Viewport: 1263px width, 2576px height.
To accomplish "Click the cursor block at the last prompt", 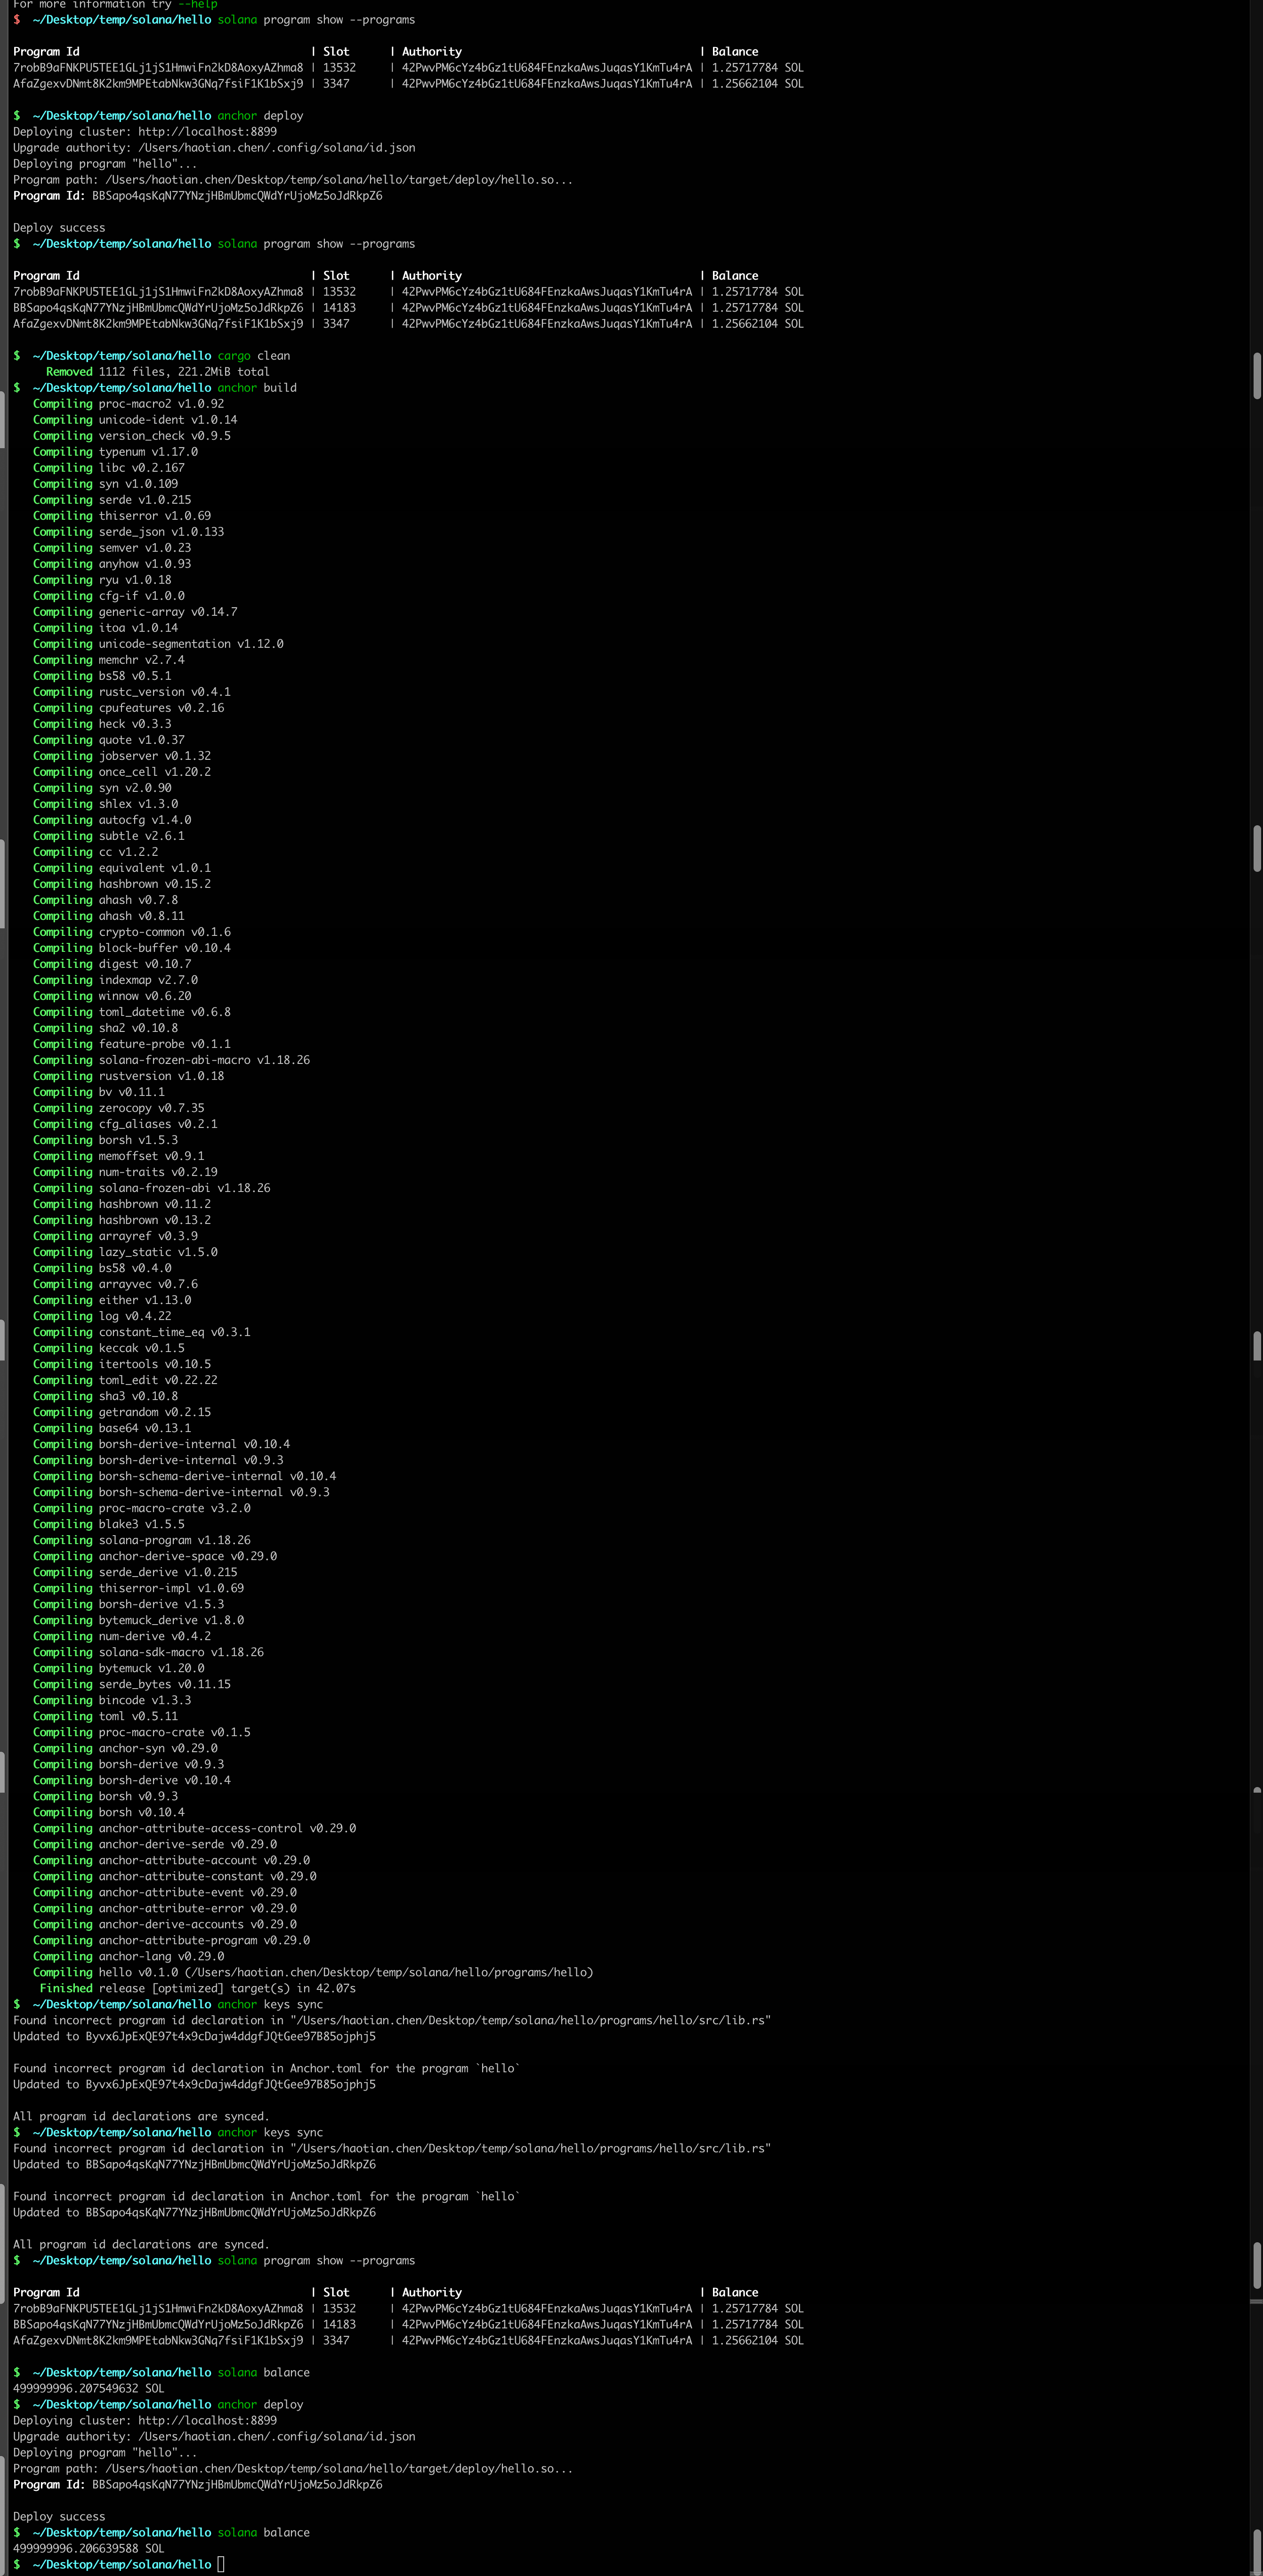I will point(221,2564).
